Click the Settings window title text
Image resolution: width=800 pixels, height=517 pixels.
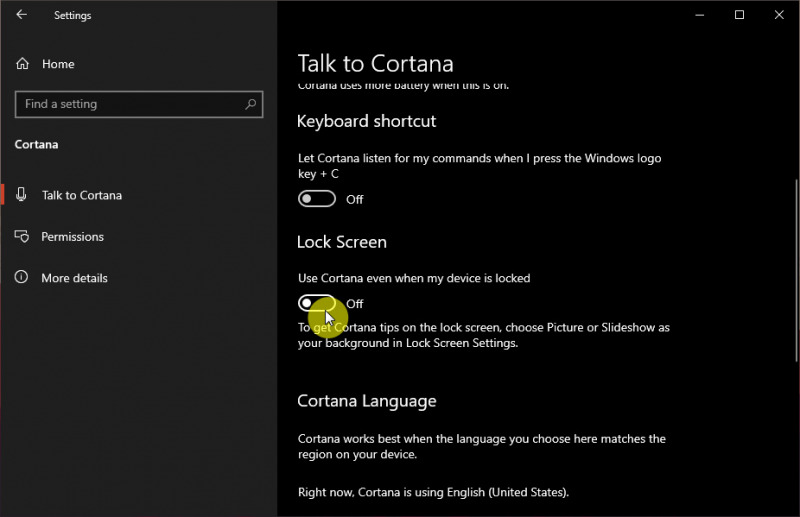click(72, 15)
